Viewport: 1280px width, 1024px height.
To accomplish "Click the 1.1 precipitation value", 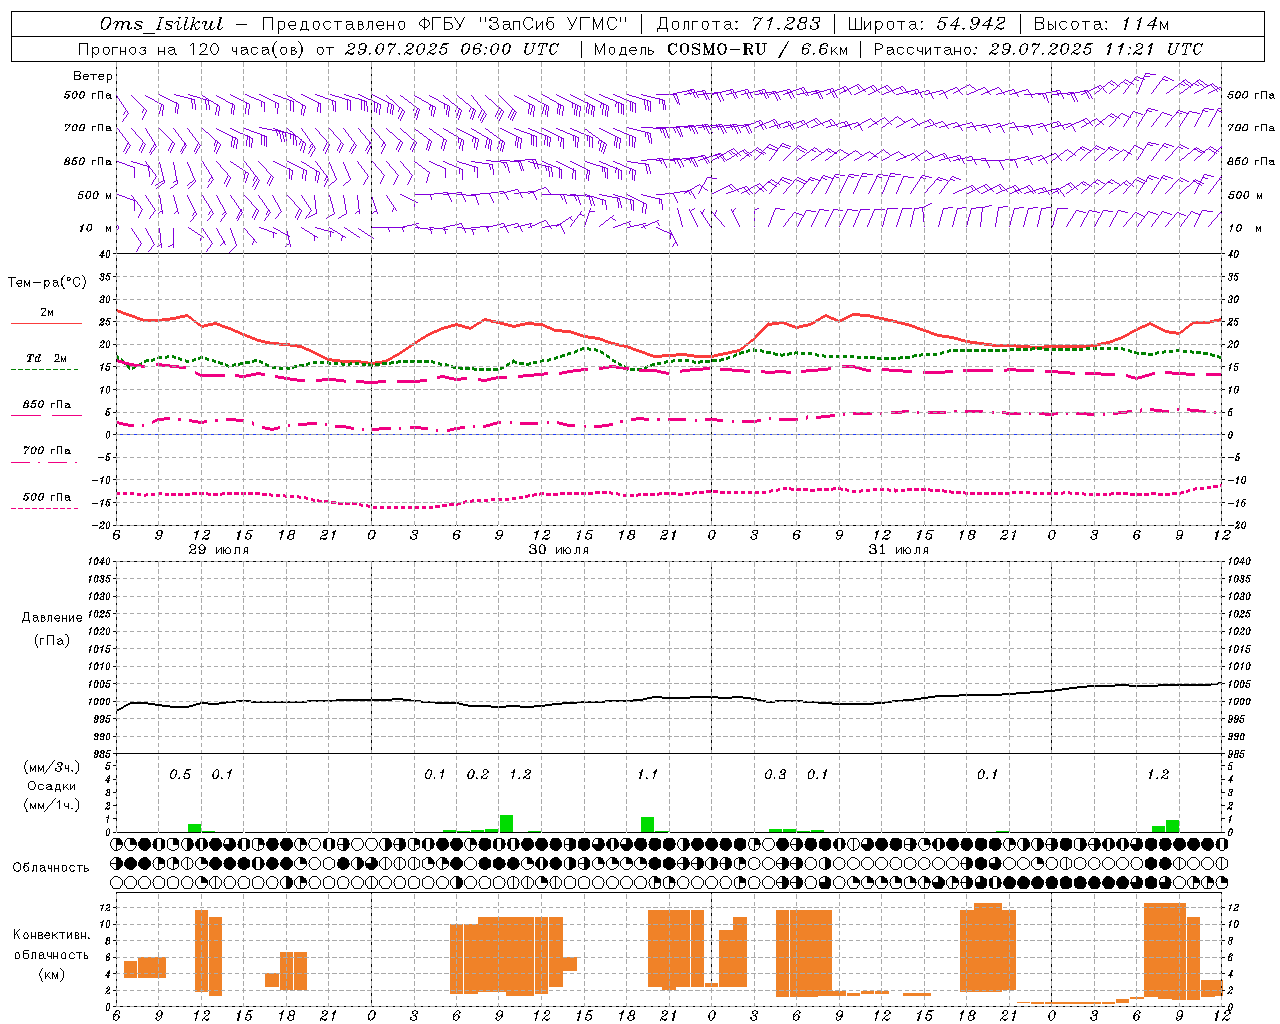I will pyautogui.click(x=648, y=774).
